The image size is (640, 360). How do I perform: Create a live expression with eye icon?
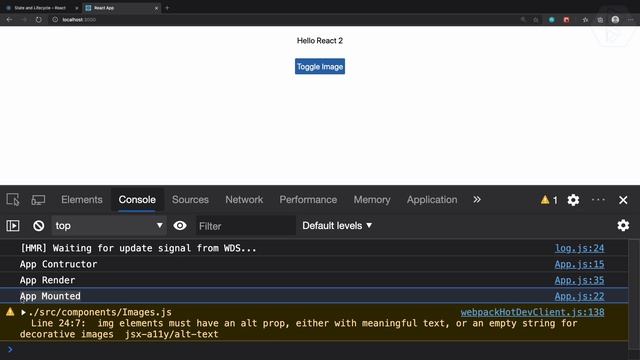click(180, 226)
